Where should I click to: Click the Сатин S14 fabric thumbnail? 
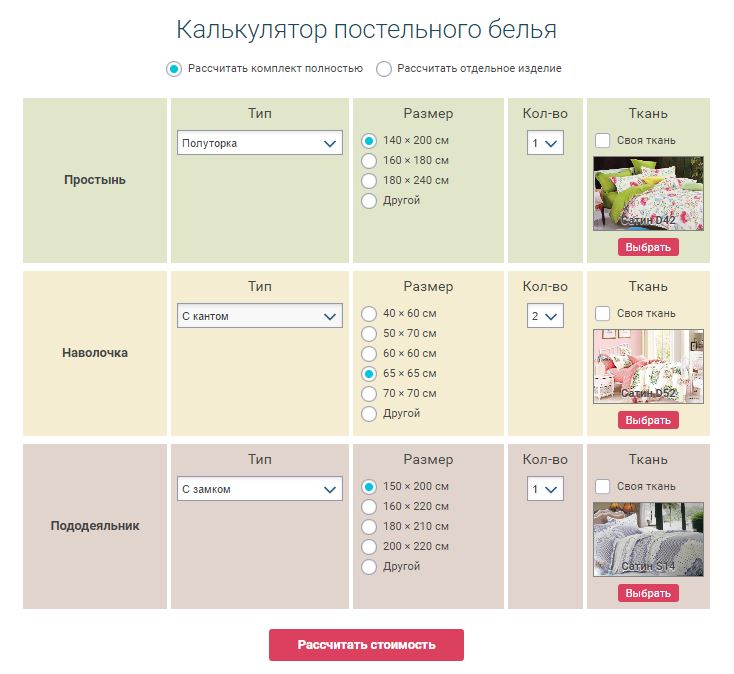click(648, 539)
